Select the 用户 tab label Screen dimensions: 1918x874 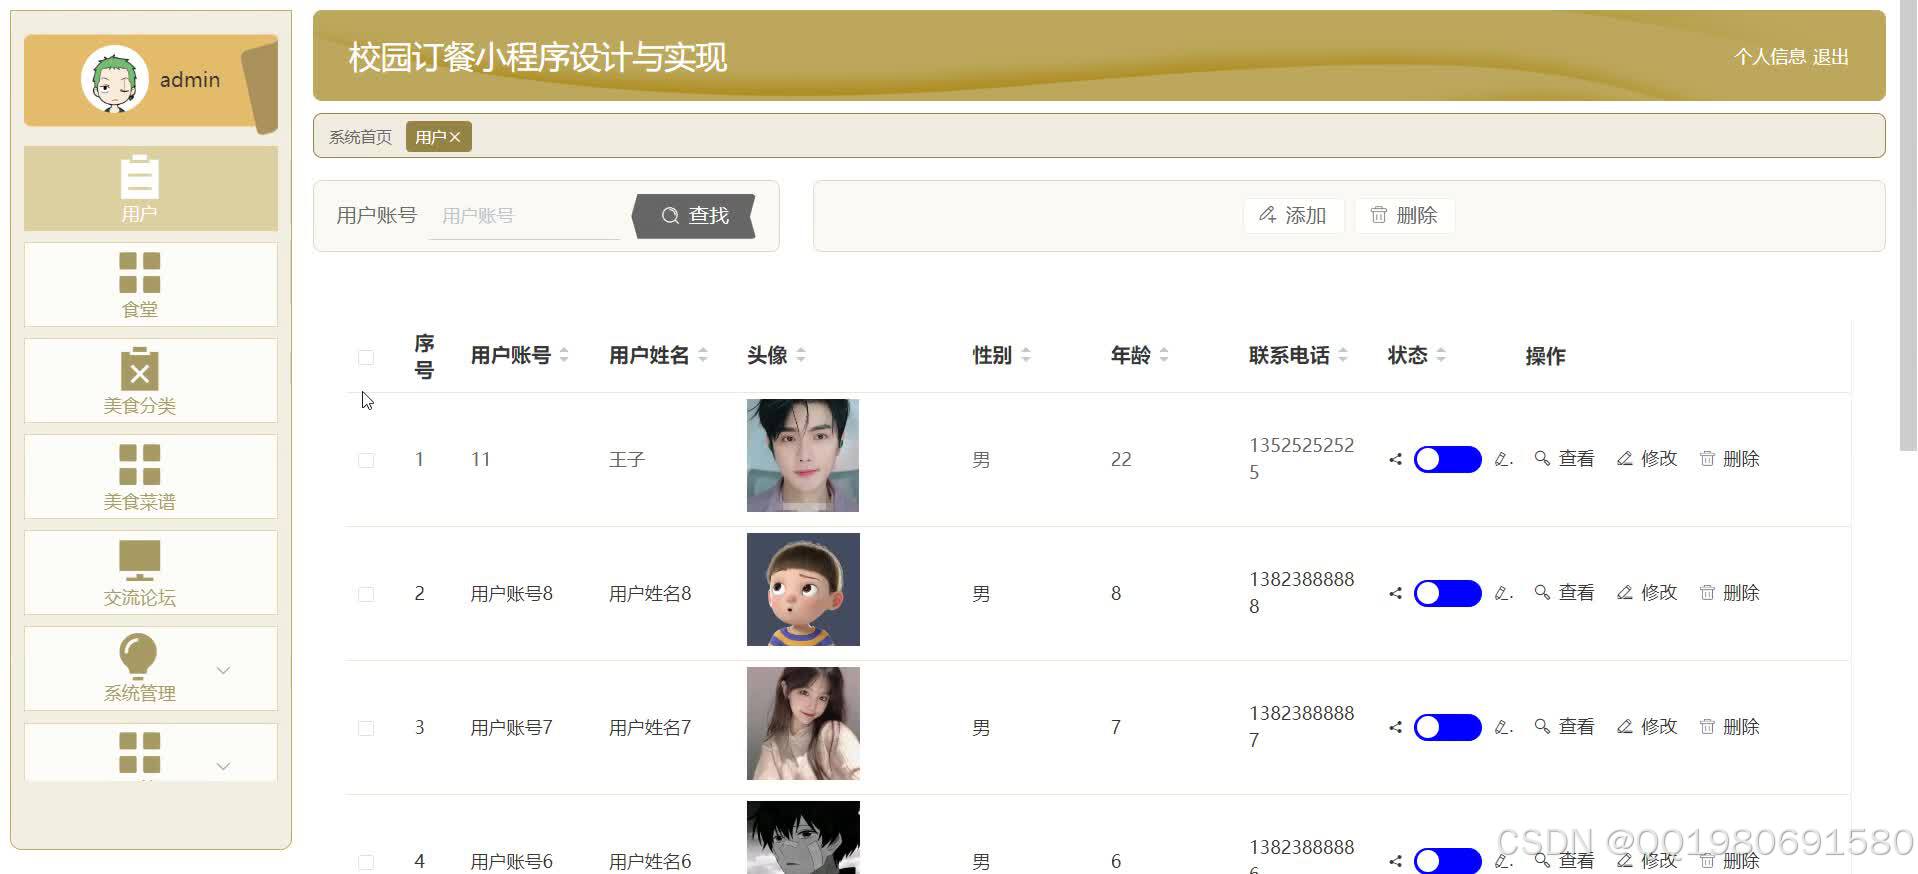pos(430,137)
